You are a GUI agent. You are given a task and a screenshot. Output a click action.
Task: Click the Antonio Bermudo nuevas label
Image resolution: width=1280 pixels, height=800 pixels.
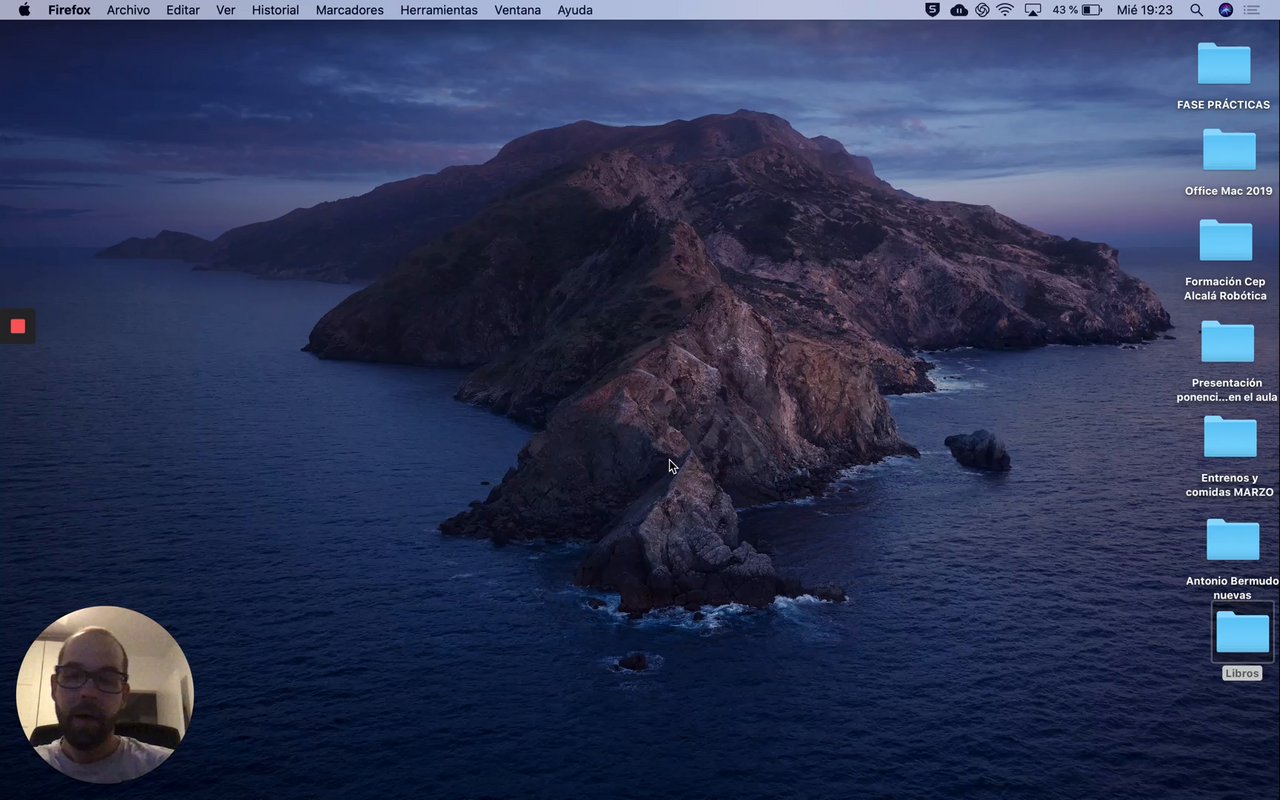tap(1232, 588)
